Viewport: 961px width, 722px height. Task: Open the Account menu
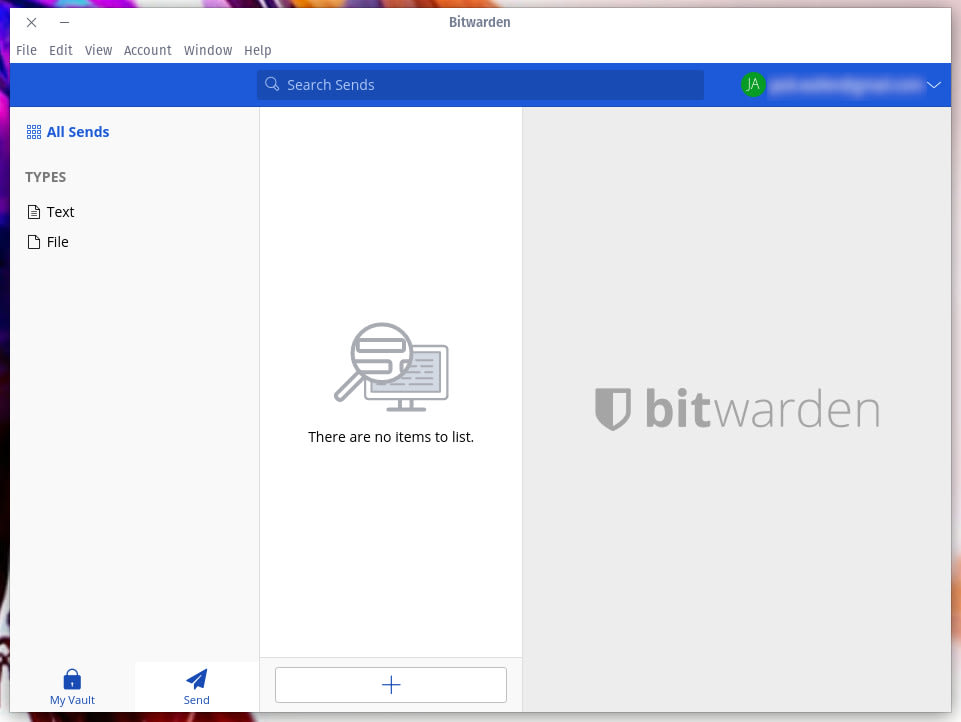coord(148,50)
